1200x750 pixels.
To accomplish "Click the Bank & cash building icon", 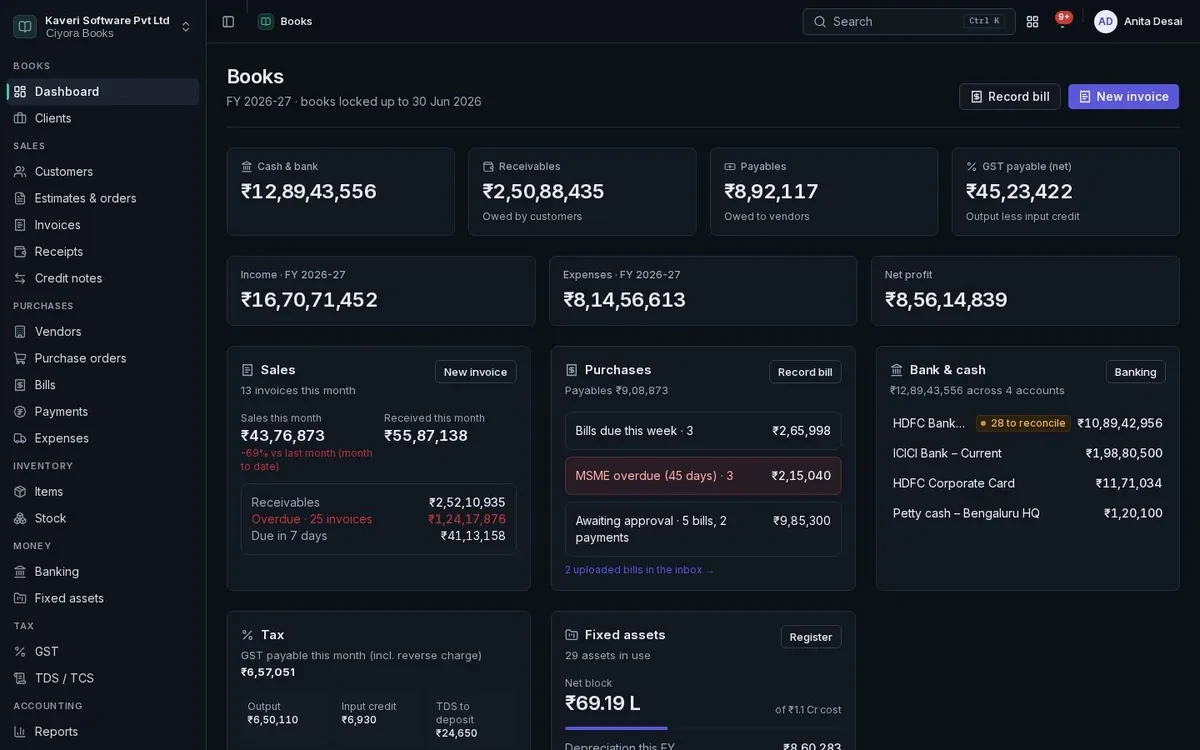I will pyautogui.click(x=897, y=370).
